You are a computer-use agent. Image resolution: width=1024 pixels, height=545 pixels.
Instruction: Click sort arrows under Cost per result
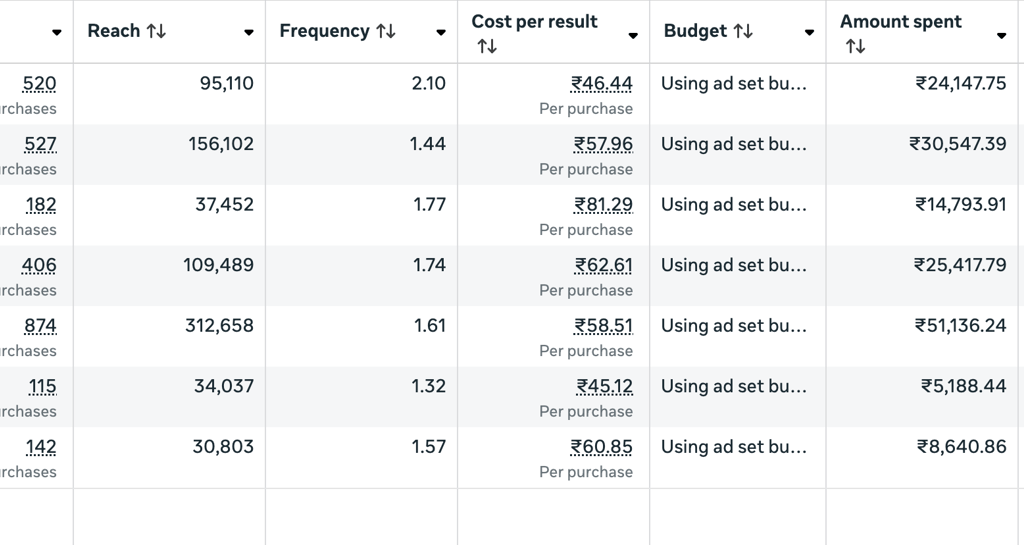[x=487, y=47]
